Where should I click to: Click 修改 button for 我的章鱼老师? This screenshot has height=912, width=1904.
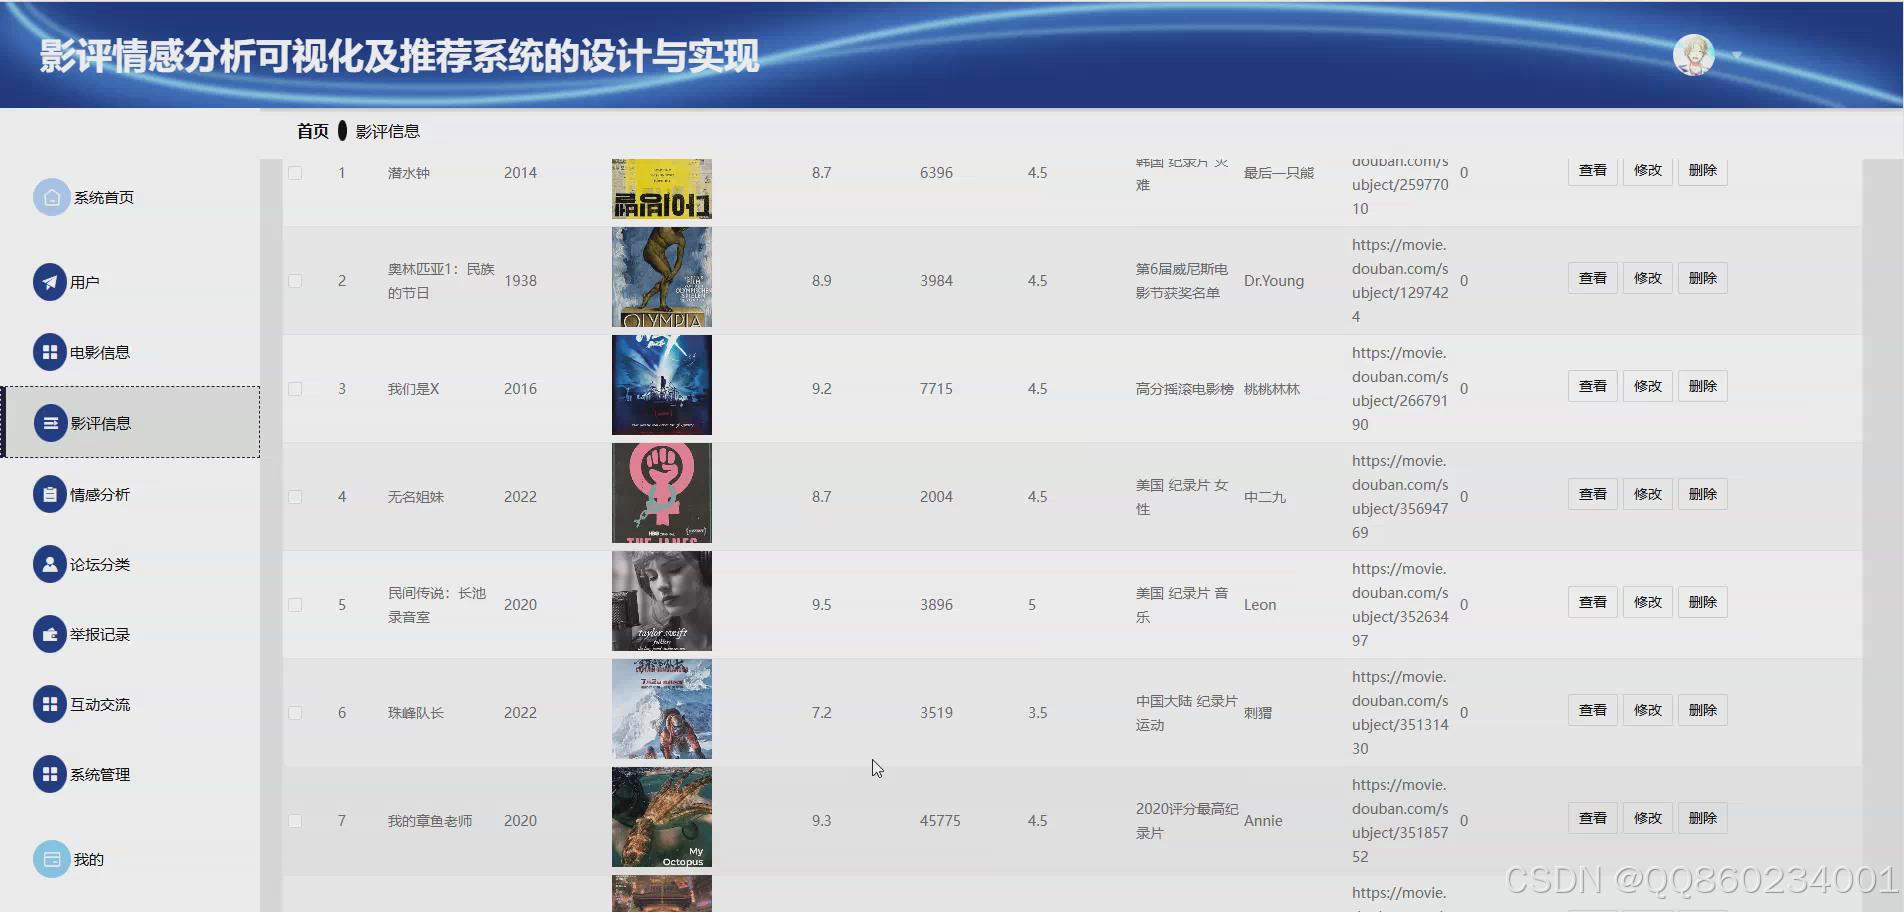click(x=1648, y=818)
